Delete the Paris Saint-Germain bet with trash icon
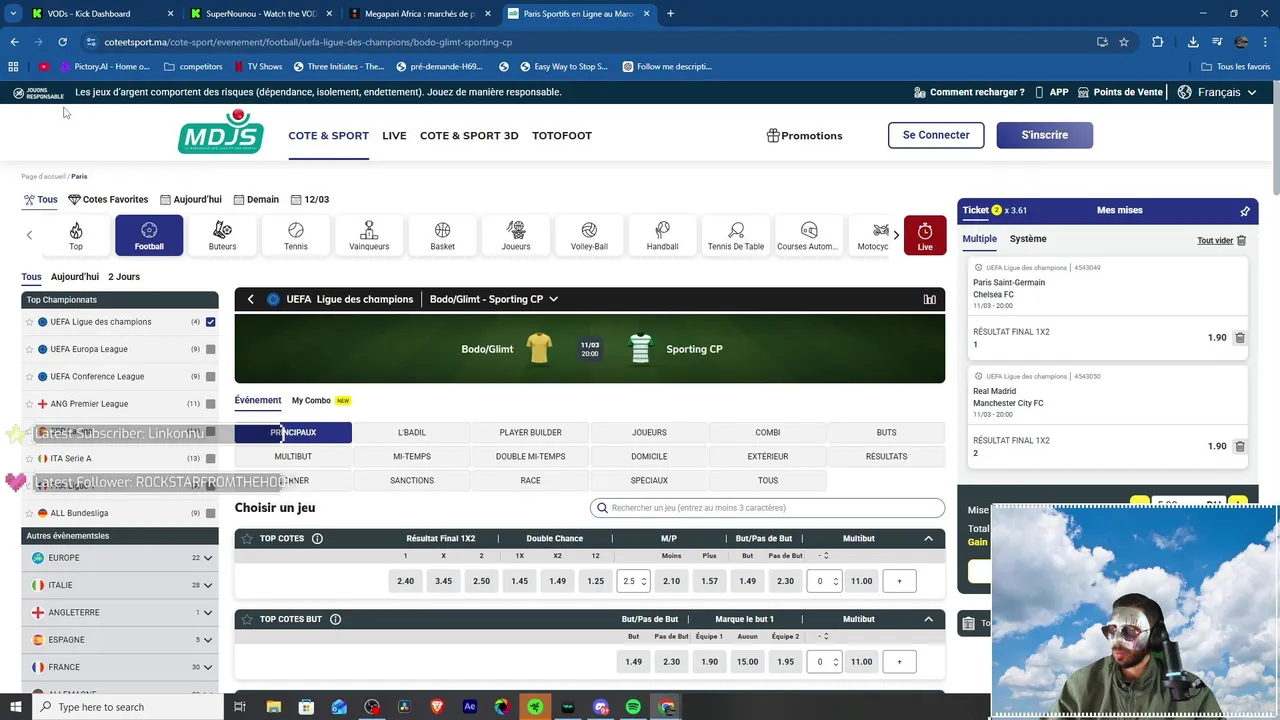The width and height of the screenshot is (1280, 720). [x=1240, y=338]
